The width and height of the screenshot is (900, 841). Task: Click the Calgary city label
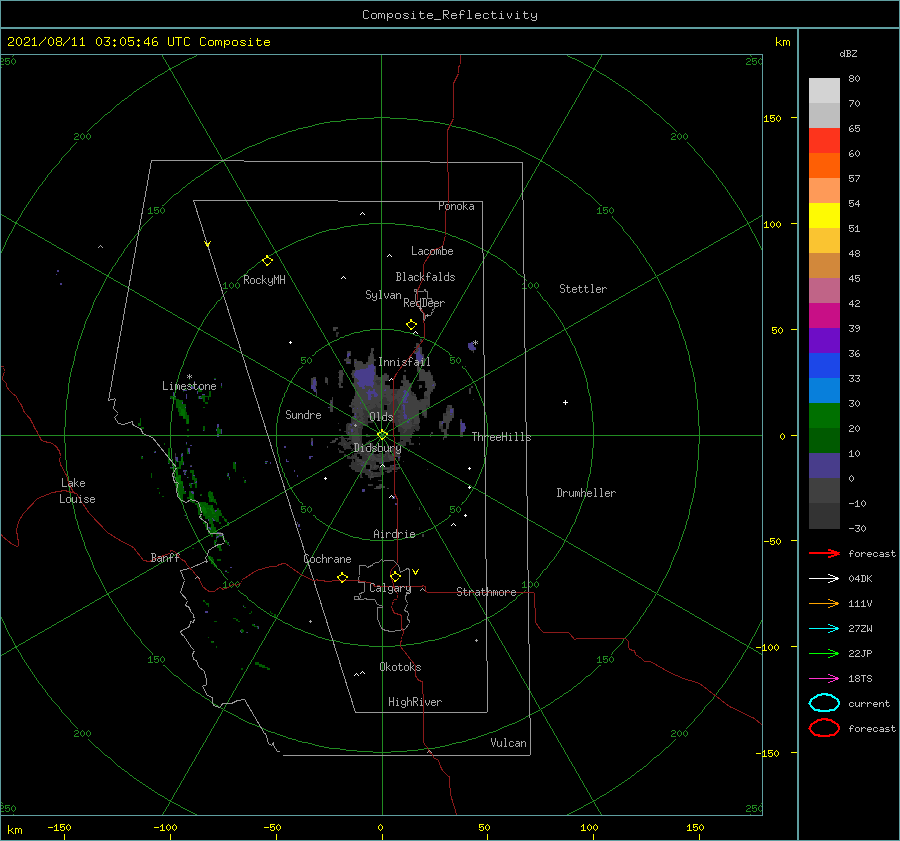(390, 588)
